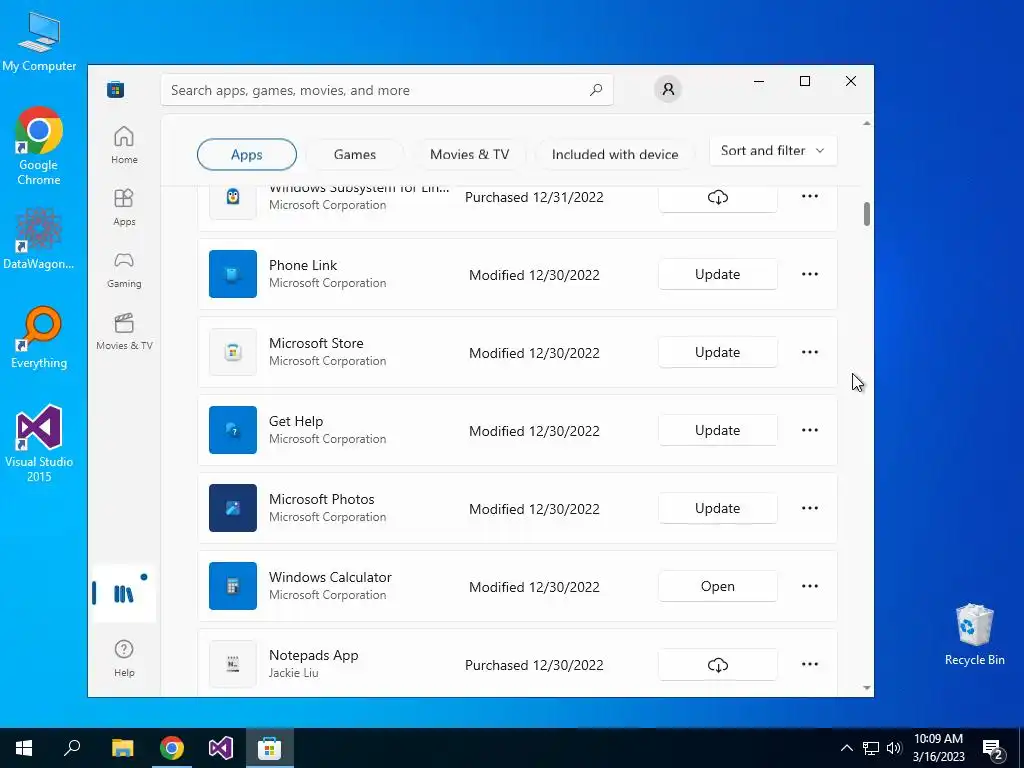Open the notification center in taskbar
1024x768 pixels.
coord(994,748)
